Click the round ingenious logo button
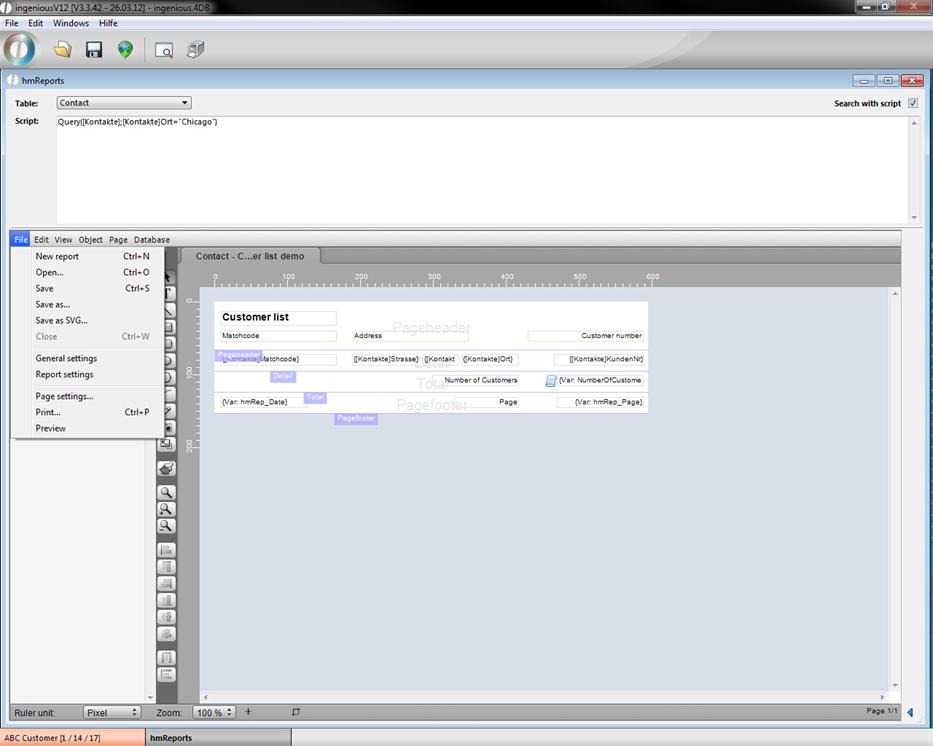The image size is (933, 746). point(20,49)
